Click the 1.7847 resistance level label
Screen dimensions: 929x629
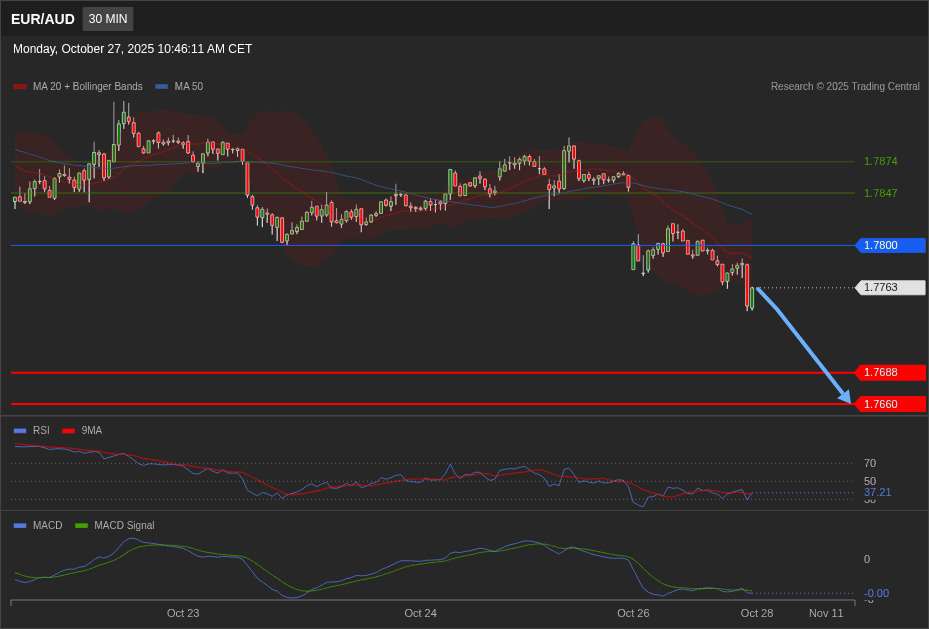tap(880, 193)
